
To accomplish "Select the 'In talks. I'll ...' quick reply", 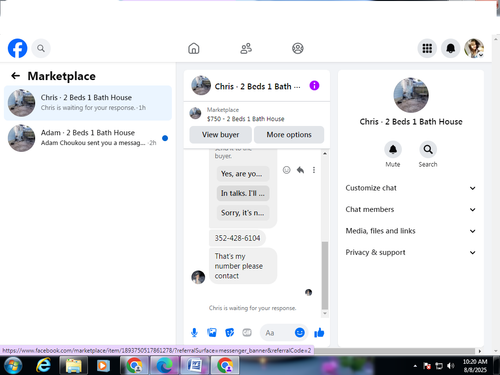I will click(243, 193).
